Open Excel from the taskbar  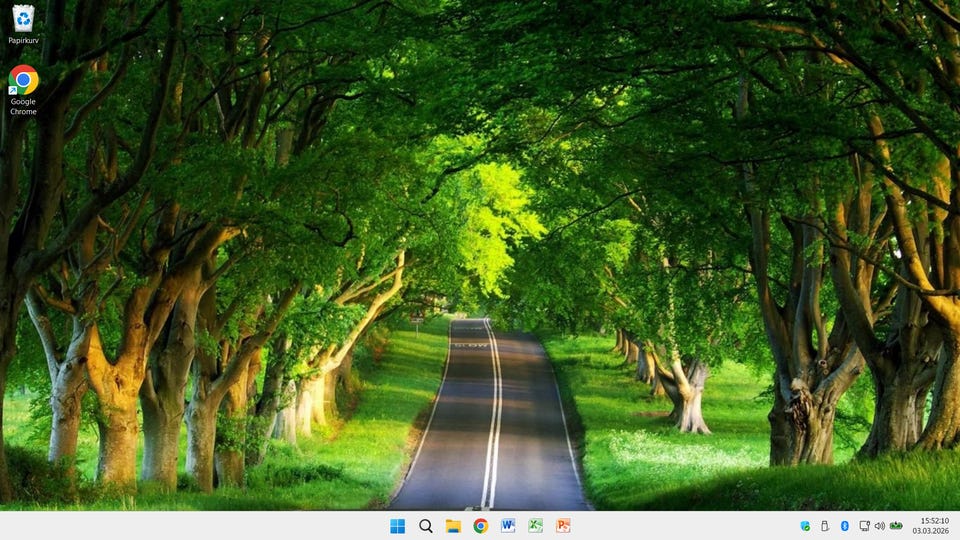(536, 526)
